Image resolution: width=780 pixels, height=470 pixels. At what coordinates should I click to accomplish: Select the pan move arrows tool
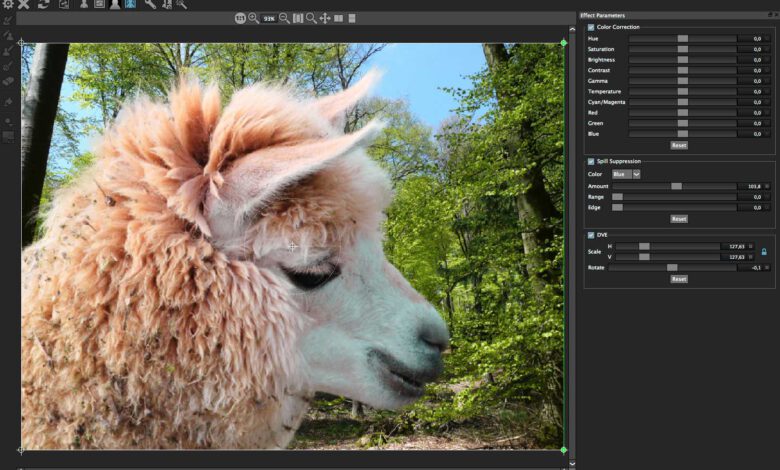point(325,18)
